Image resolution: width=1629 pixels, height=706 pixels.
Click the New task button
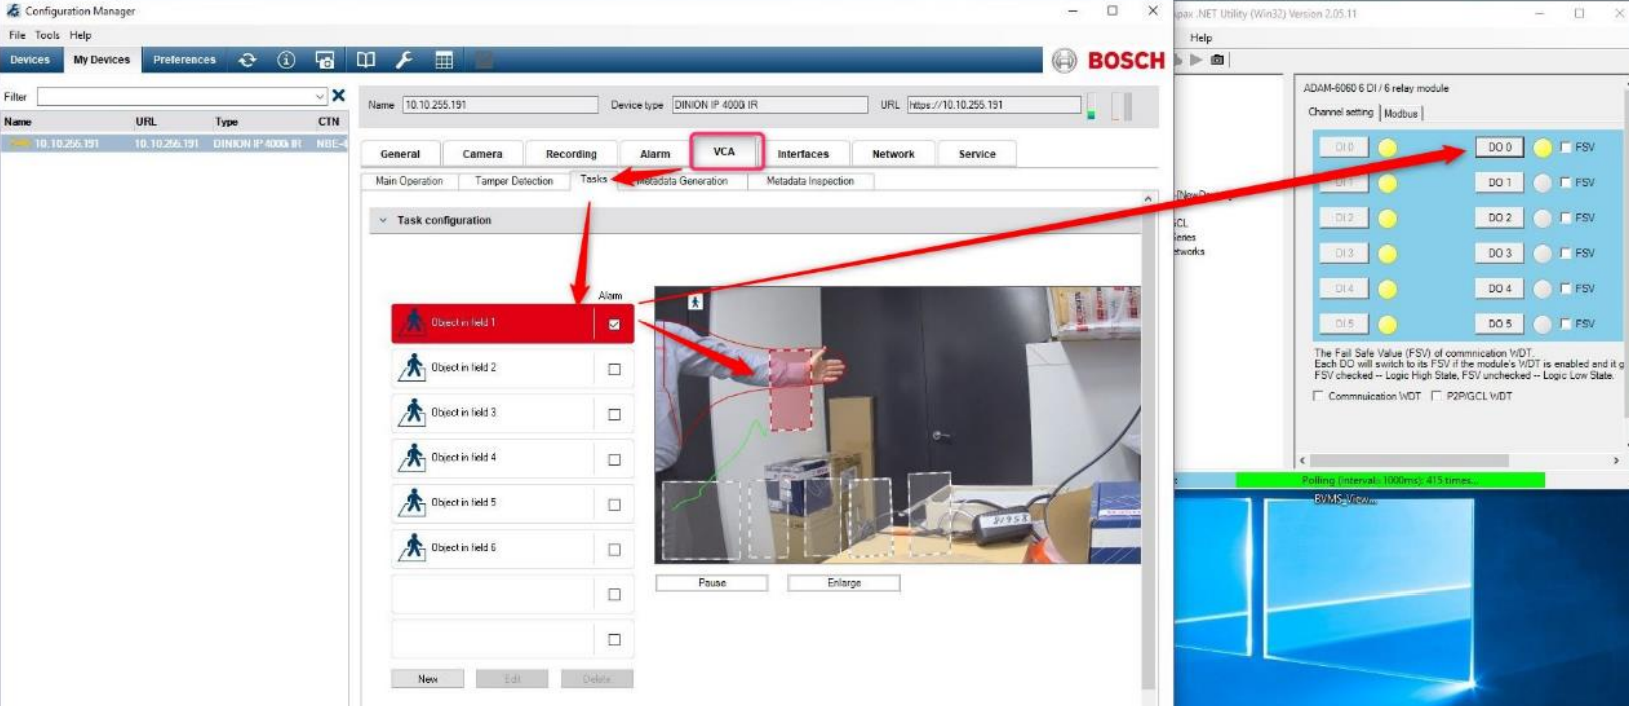(427, 679)
